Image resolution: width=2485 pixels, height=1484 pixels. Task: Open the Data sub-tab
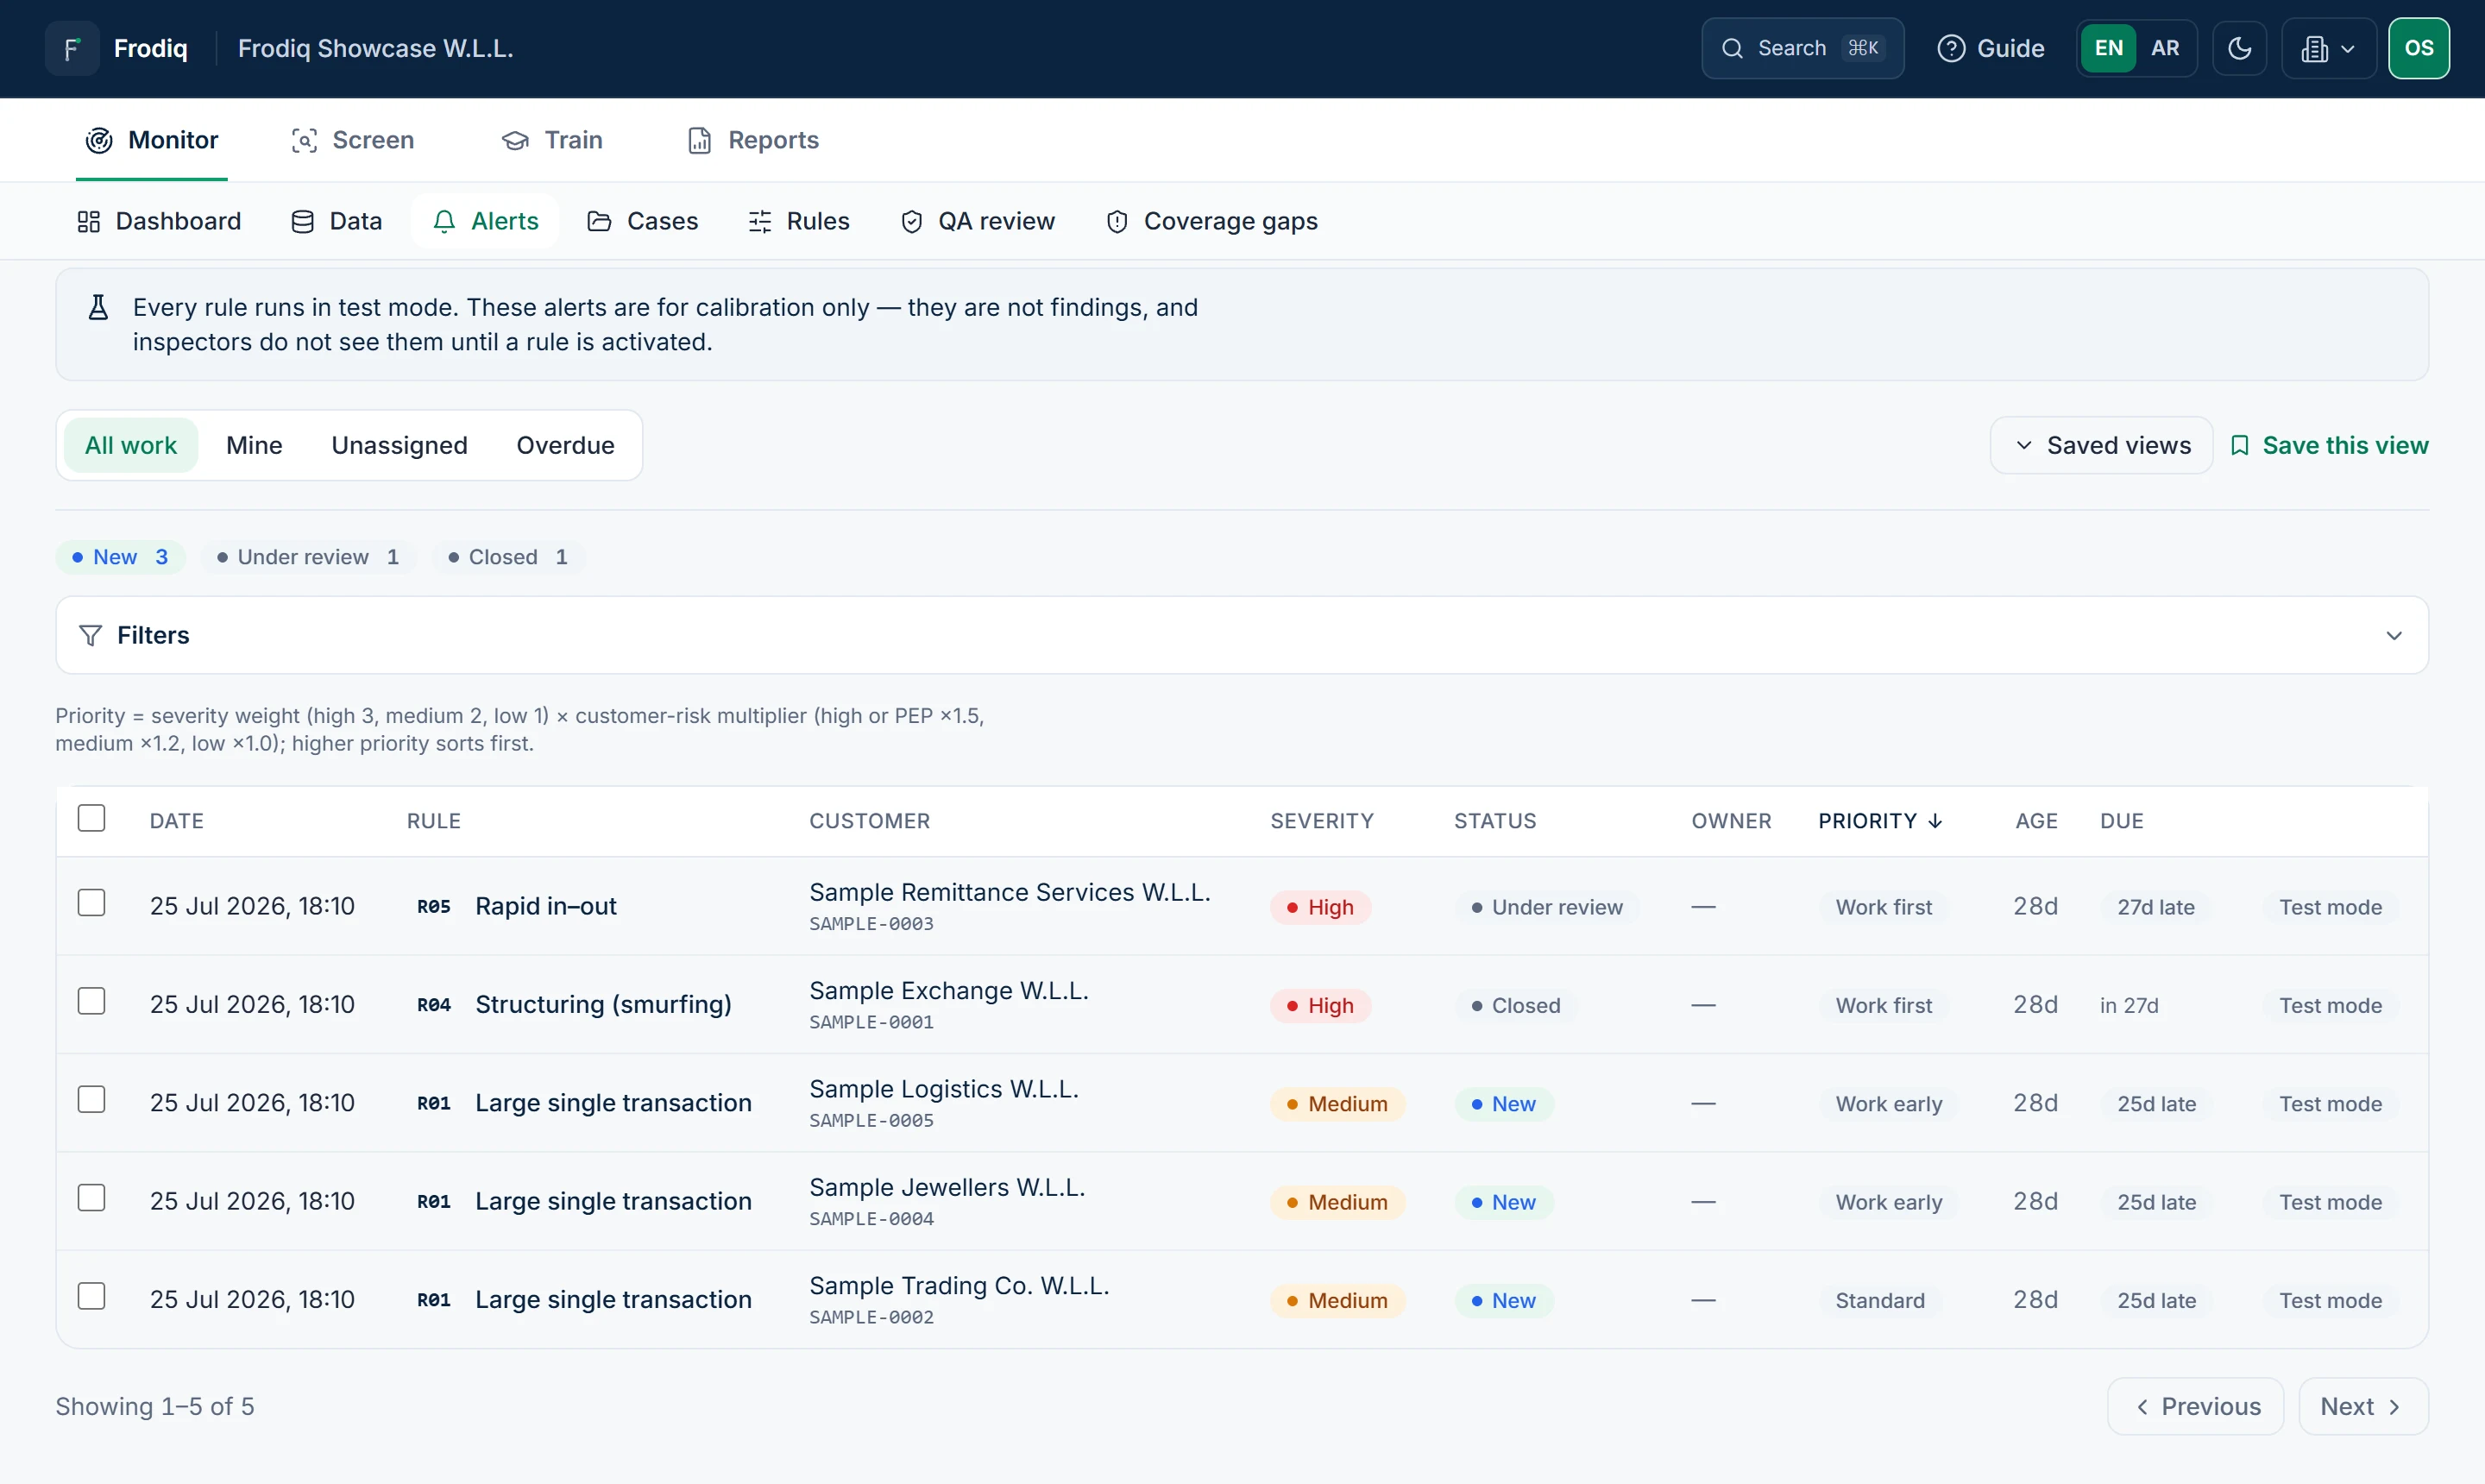pos(336,221)
